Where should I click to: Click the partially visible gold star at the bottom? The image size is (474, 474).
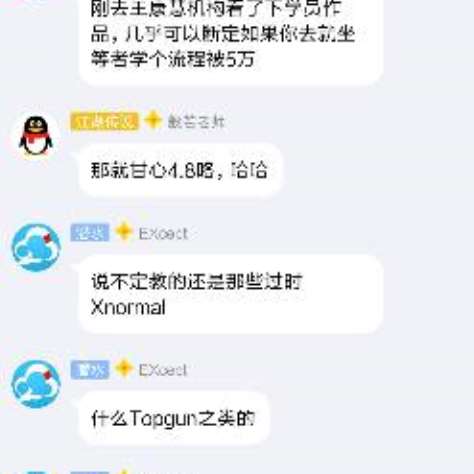(124, 472)
